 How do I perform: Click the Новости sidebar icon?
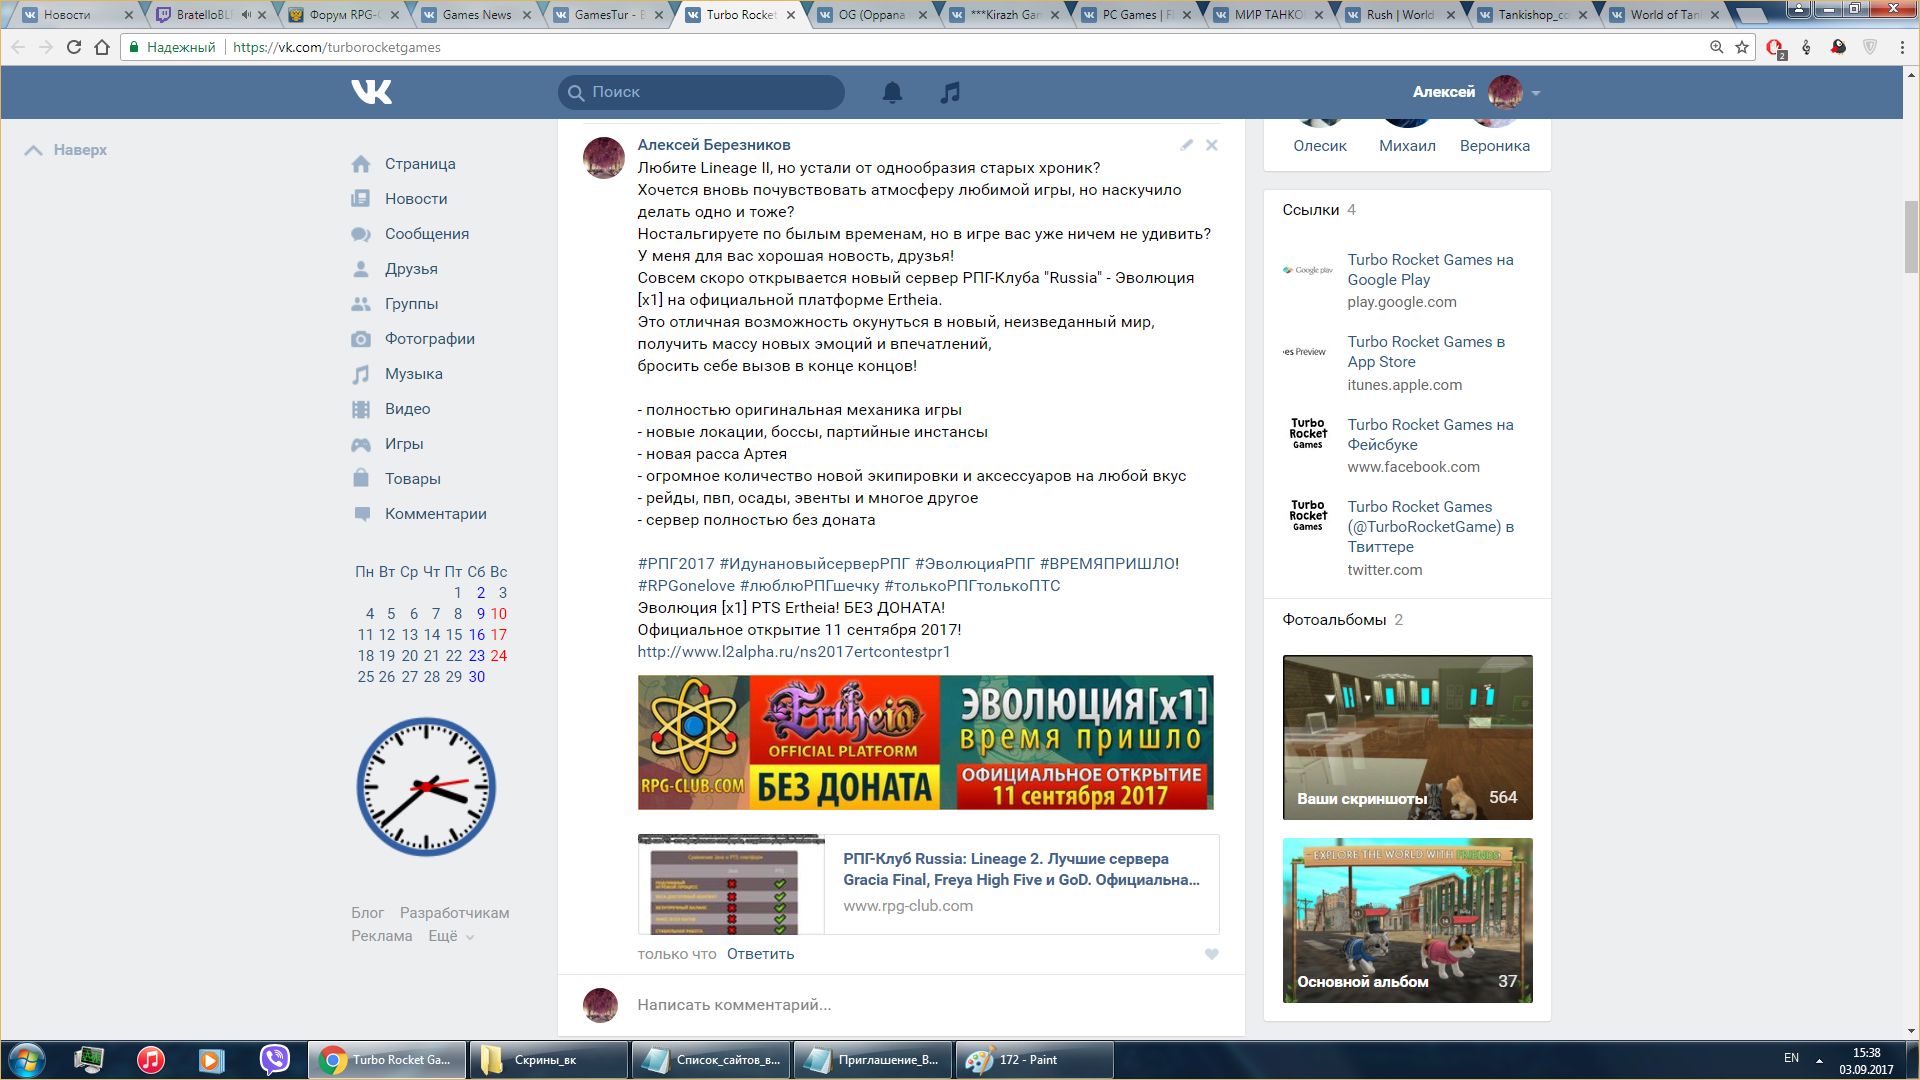(x=361, y=199)
